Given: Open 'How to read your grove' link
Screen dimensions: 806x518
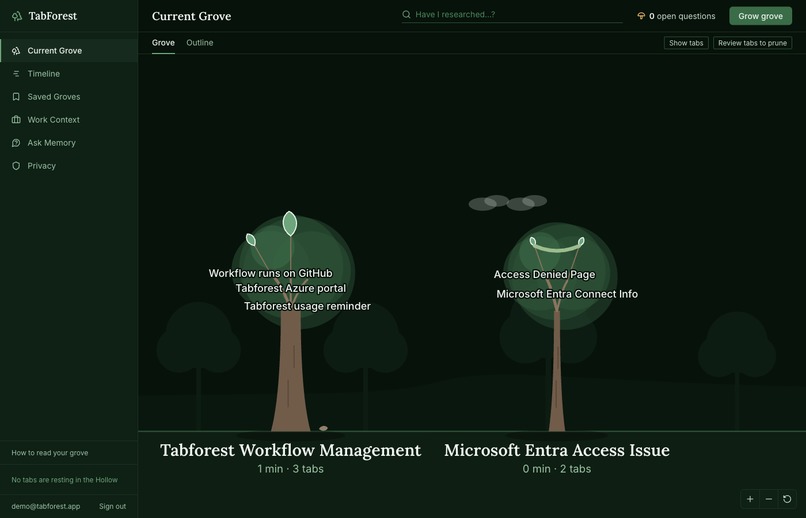Looking at the screenshot, I should 50,453.
